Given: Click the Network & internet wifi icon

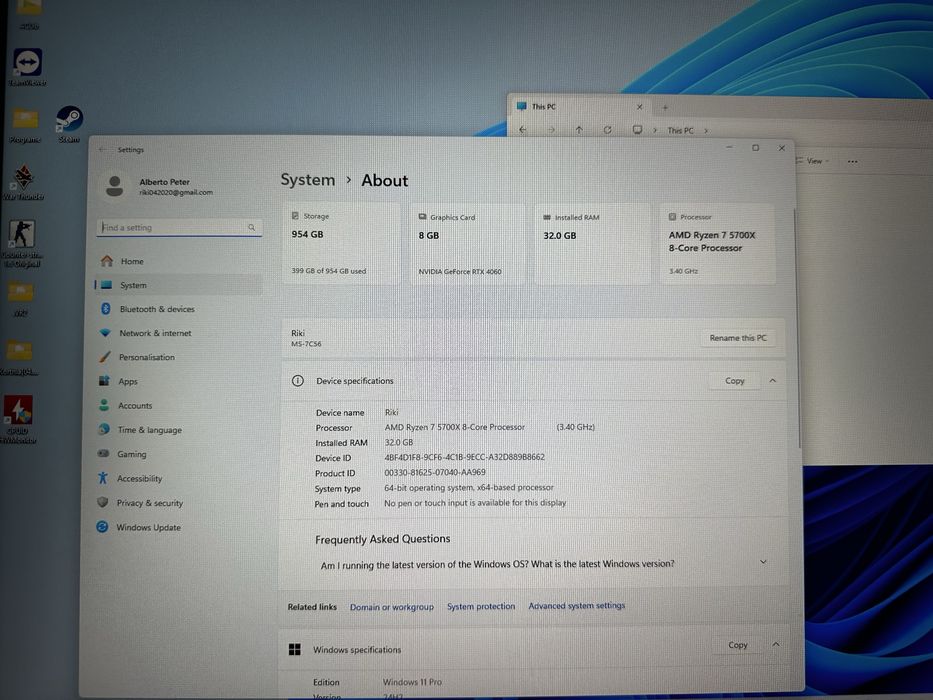Looking at the screenshot, I should pyautogui.click(x=105, y=333).
